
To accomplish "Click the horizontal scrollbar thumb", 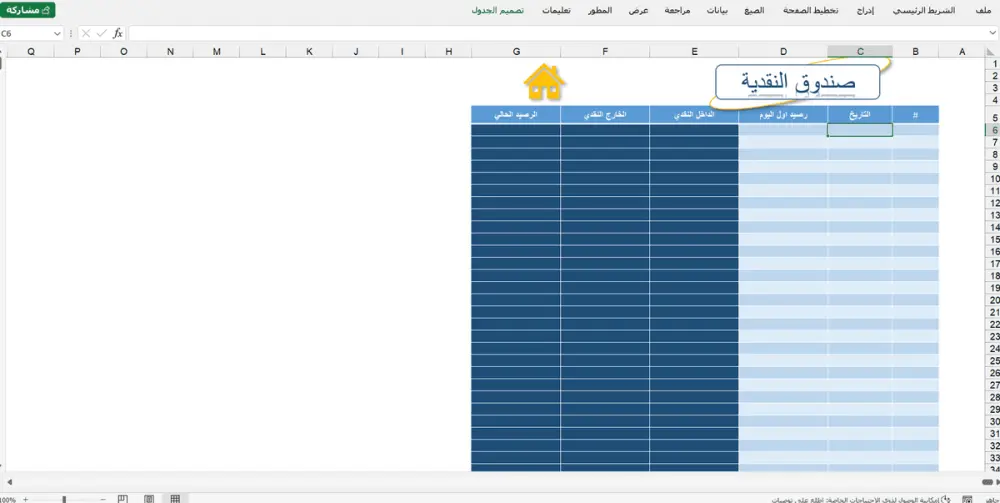I will (989, 482).
